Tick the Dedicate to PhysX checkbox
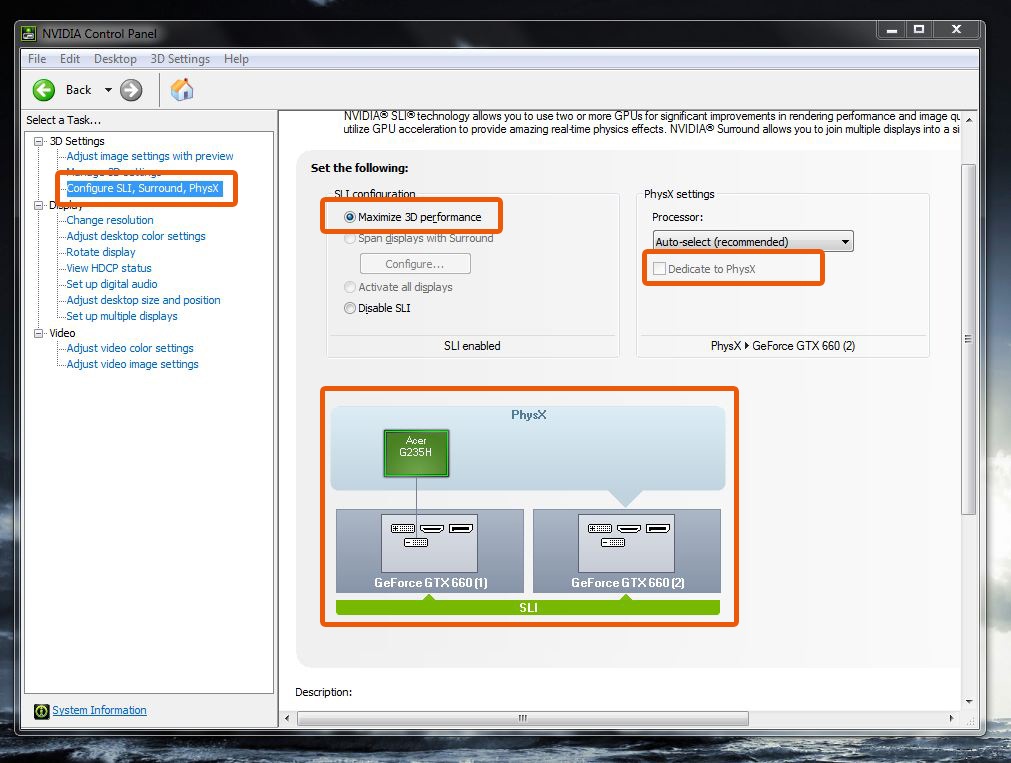 coord(659,268)
